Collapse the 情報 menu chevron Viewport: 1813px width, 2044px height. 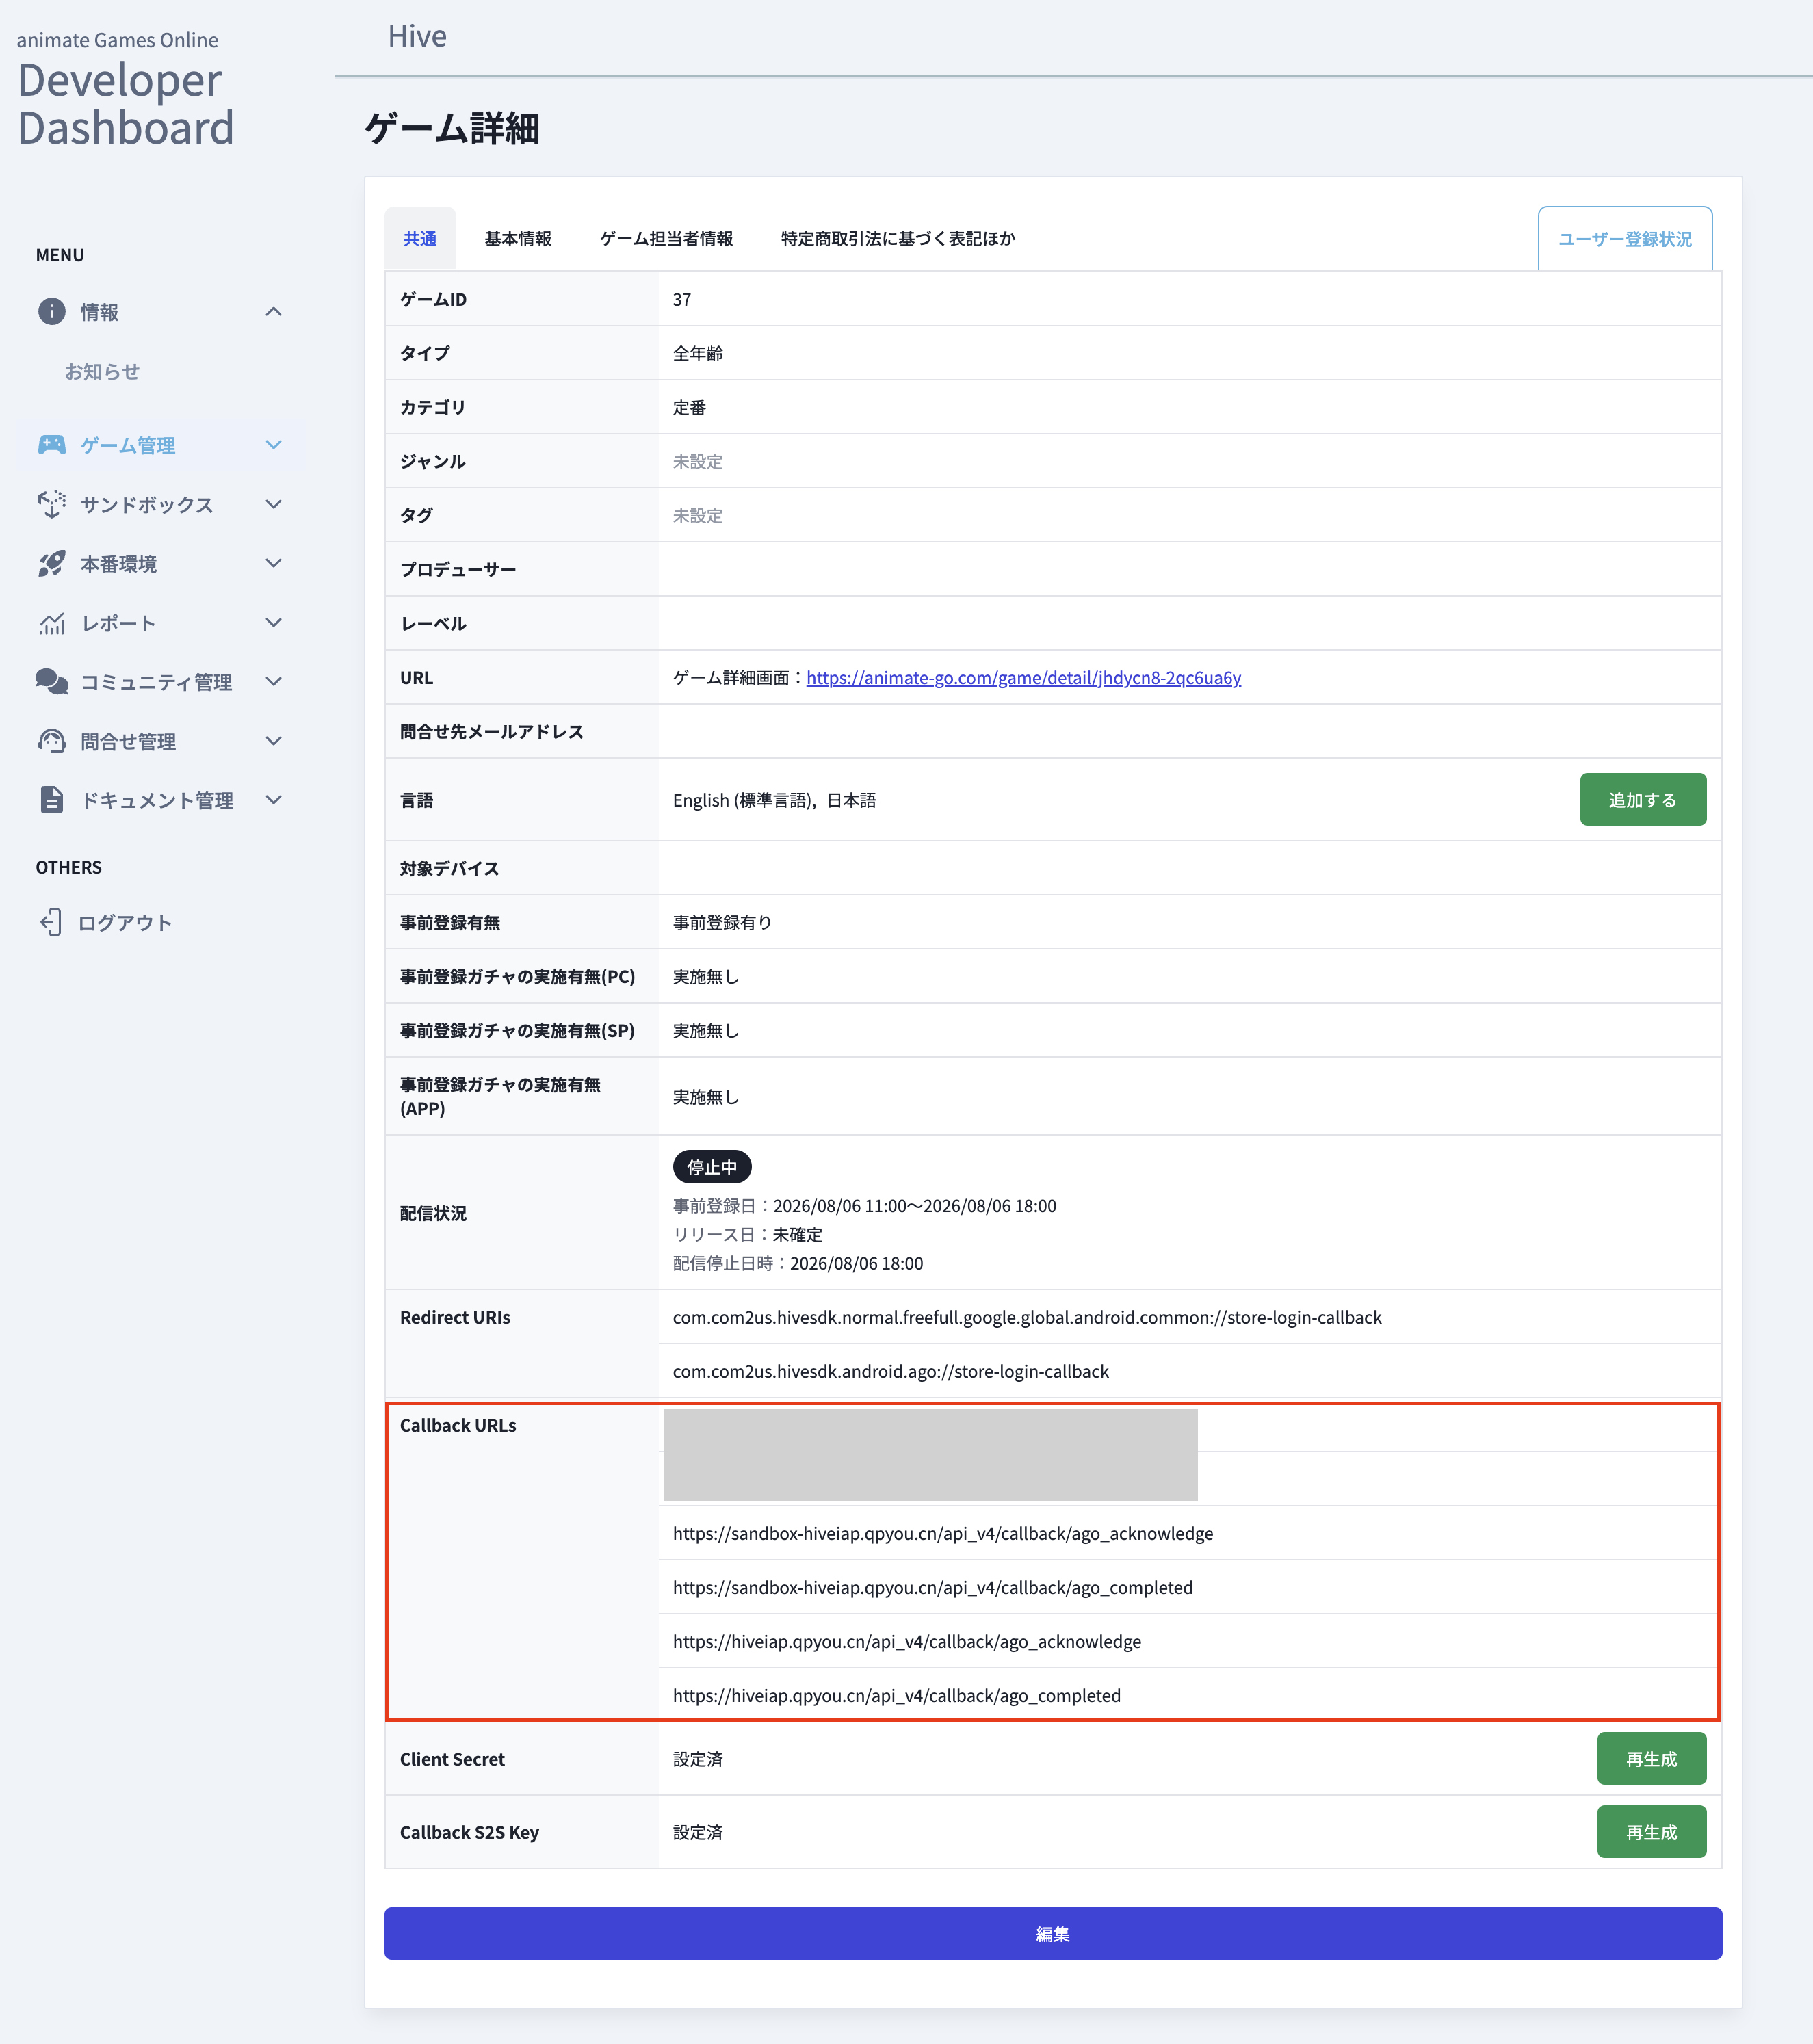[x=273, y=312]
